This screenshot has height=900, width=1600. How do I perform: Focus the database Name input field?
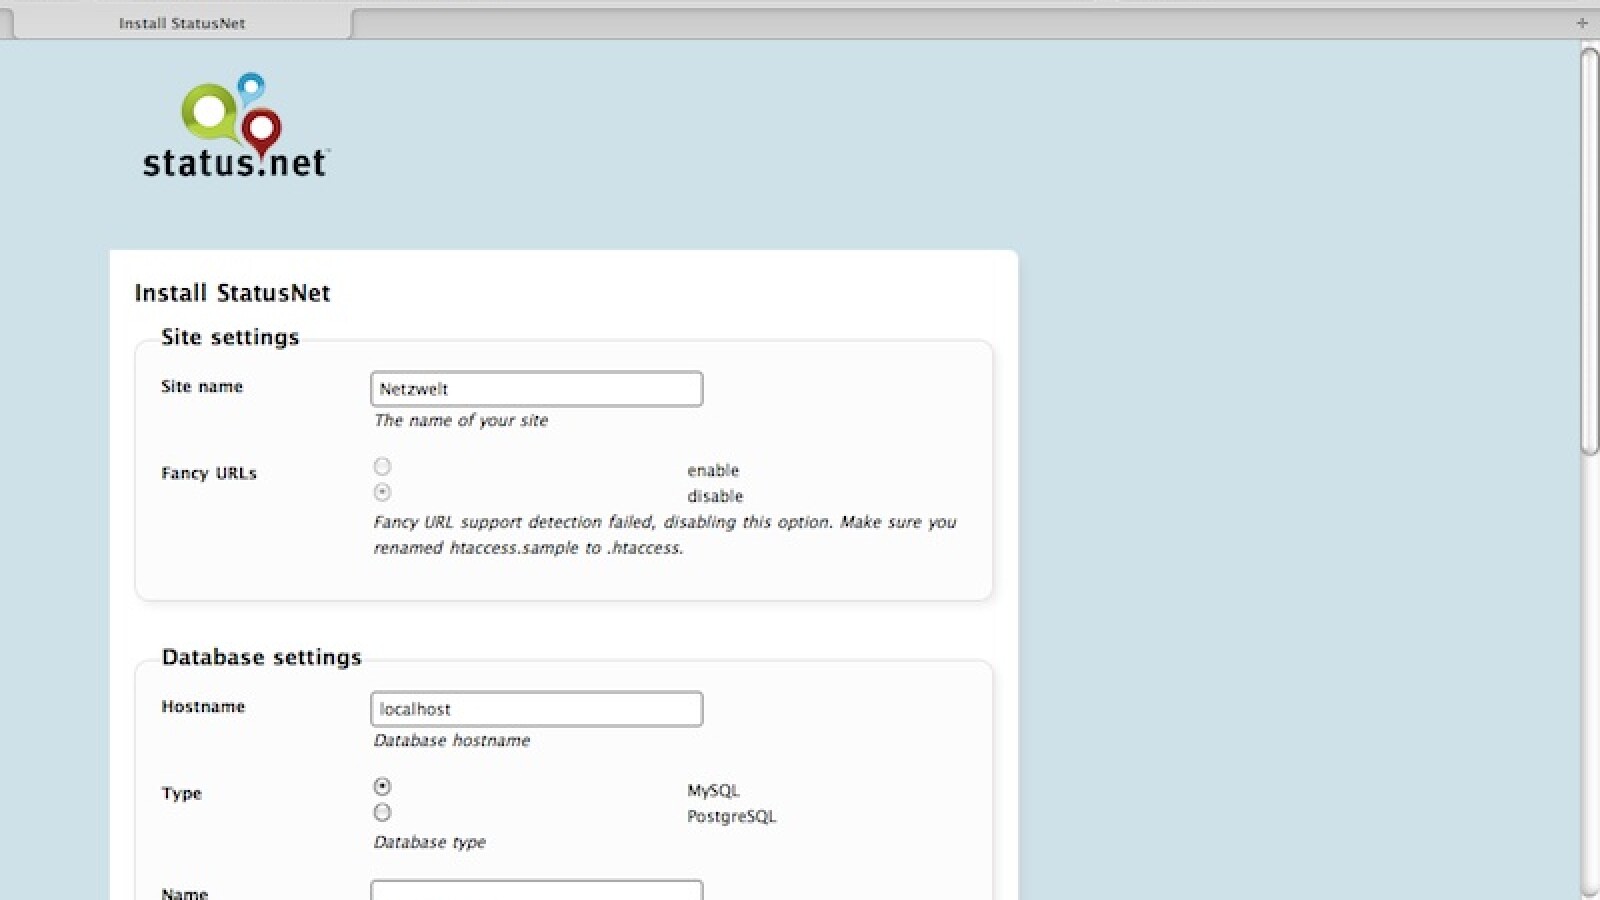536,890
